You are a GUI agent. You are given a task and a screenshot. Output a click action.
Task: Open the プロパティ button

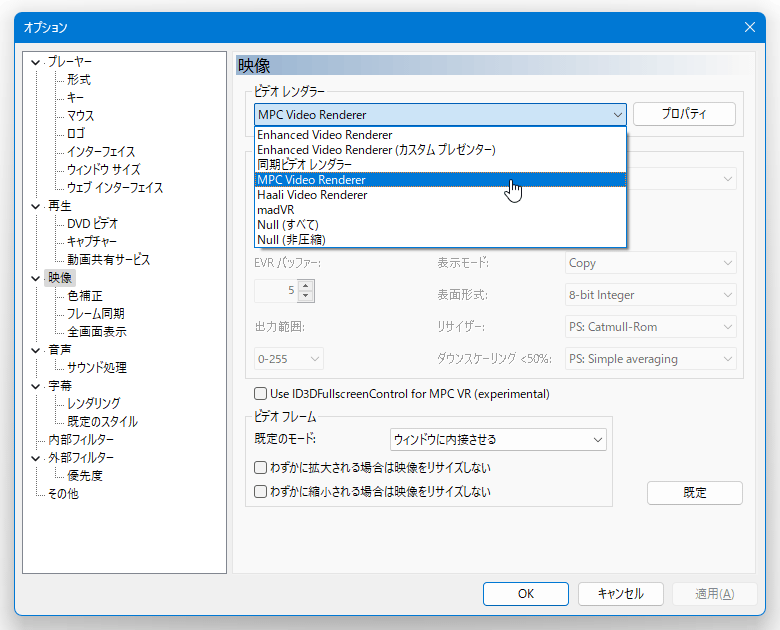684,114
